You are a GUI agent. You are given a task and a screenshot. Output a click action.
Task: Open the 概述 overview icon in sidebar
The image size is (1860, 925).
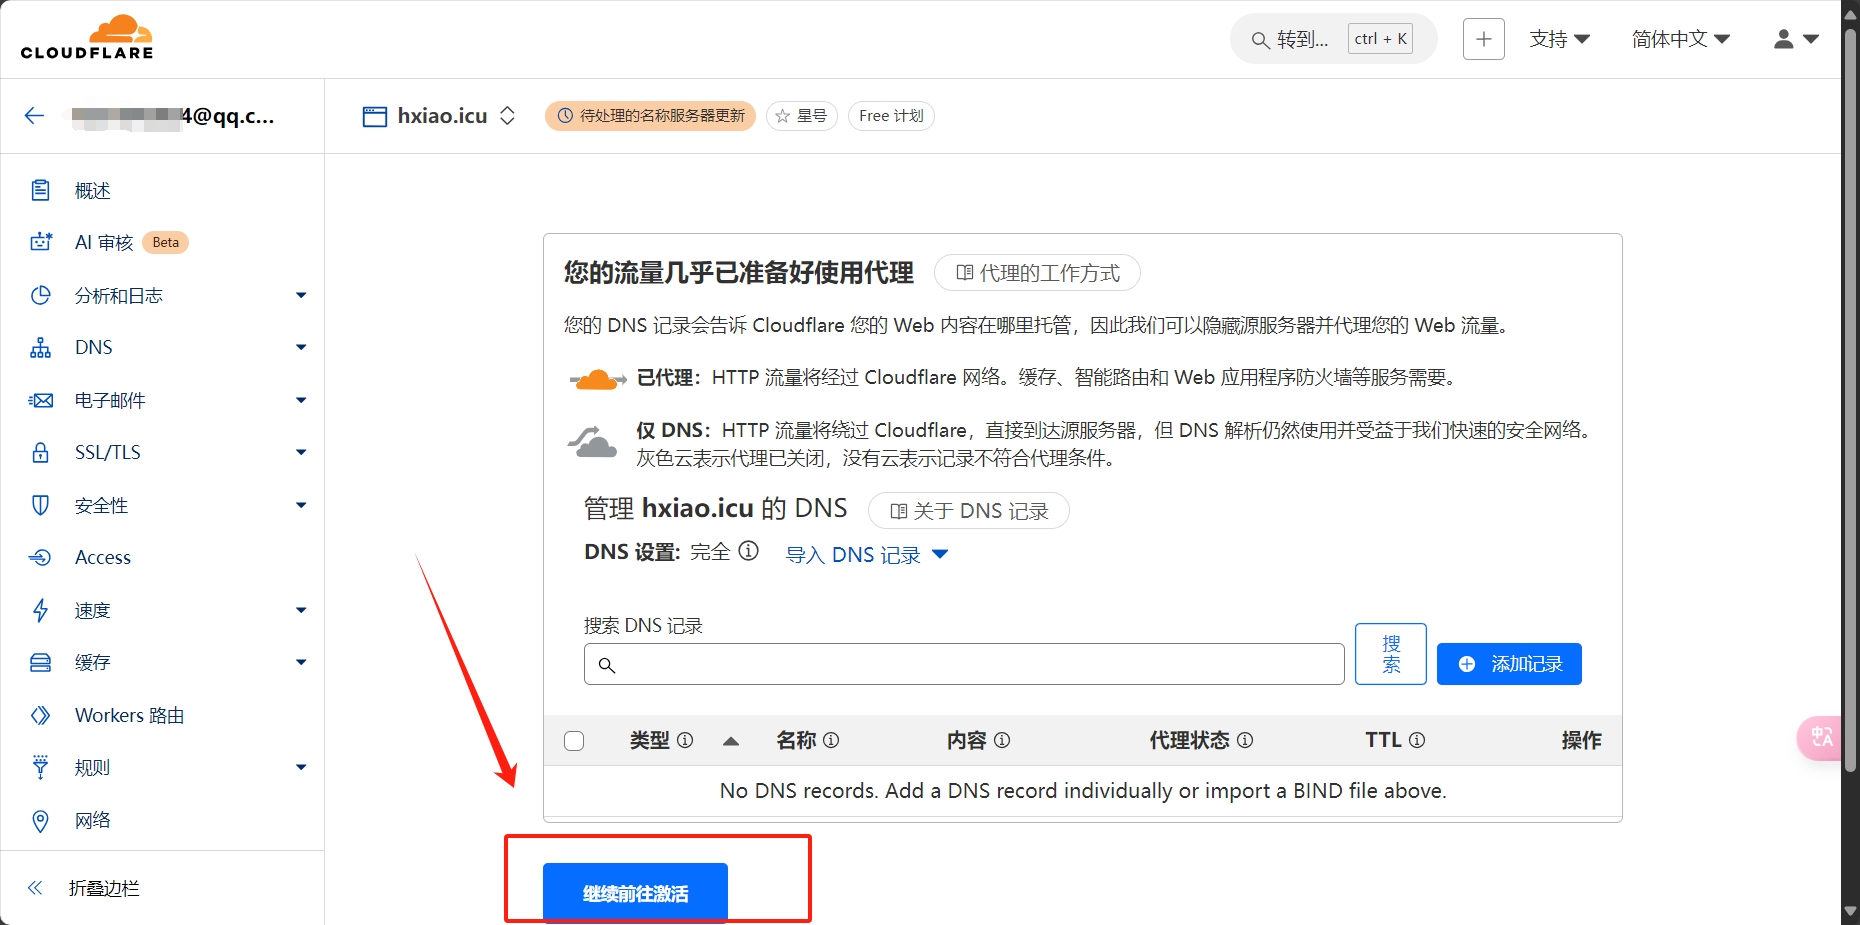click(40, 190)
